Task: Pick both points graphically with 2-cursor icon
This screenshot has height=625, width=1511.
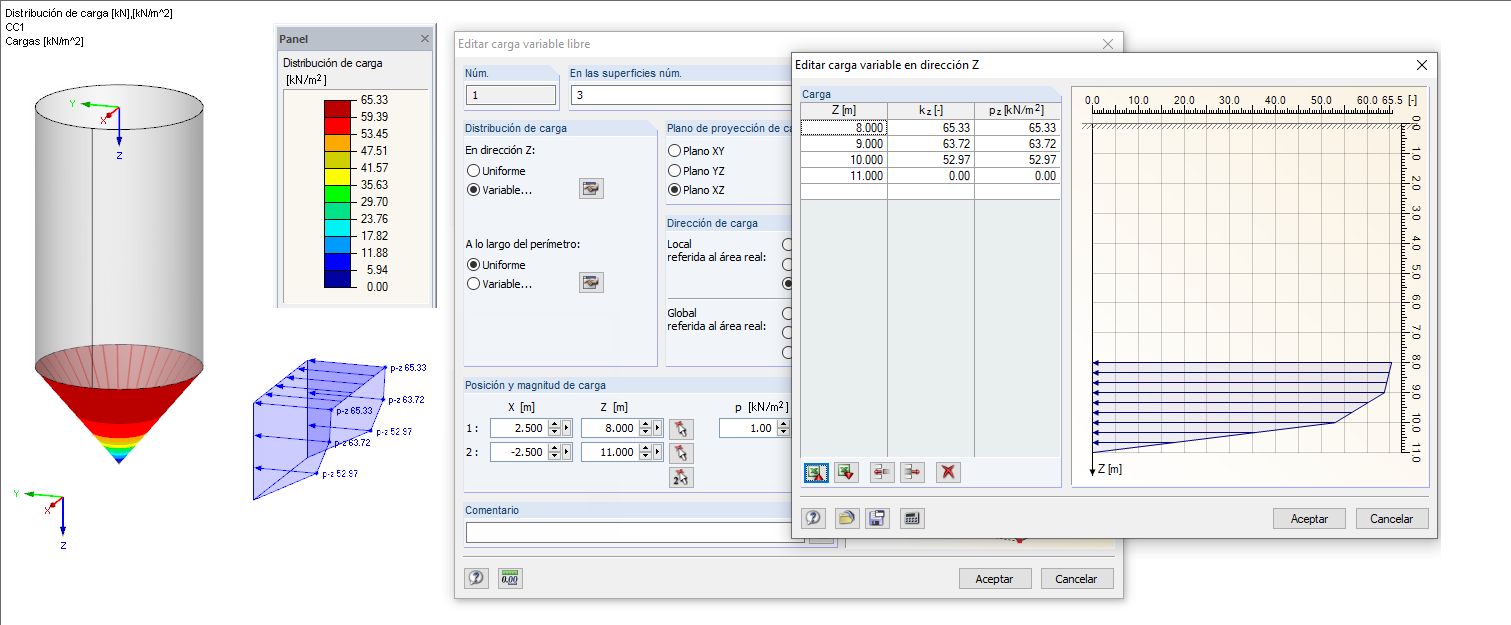Action: tap(681, 477)
